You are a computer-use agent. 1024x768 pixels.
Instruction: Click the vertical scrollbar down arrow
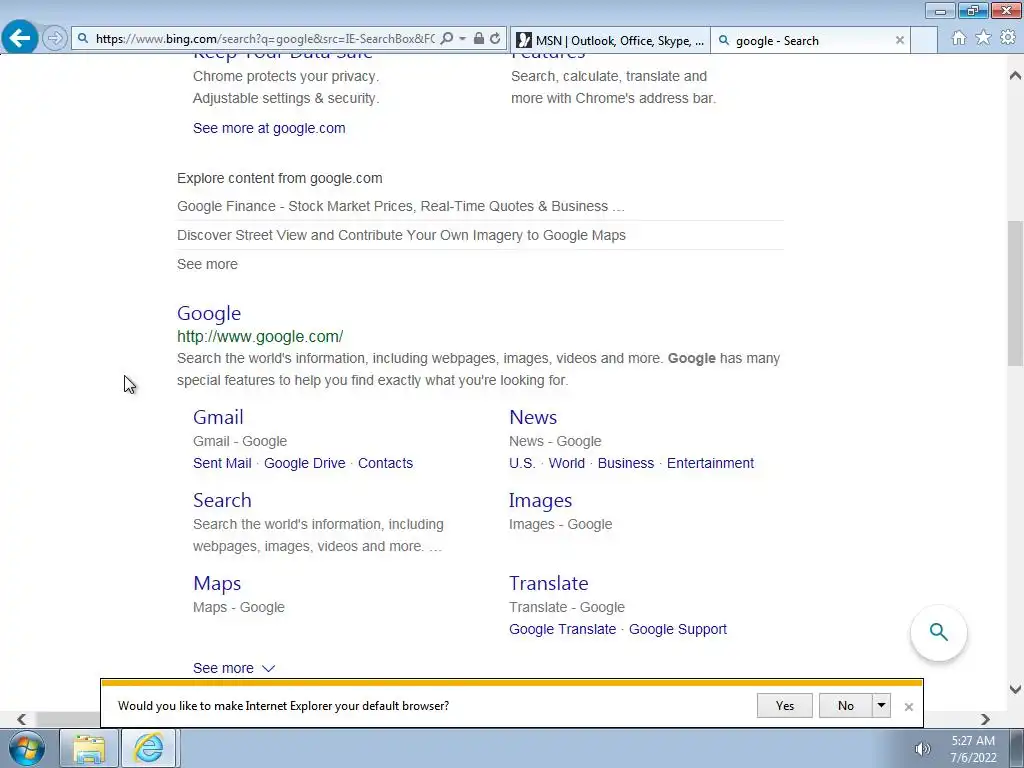pyautogui.click(x=1015, y=688)
